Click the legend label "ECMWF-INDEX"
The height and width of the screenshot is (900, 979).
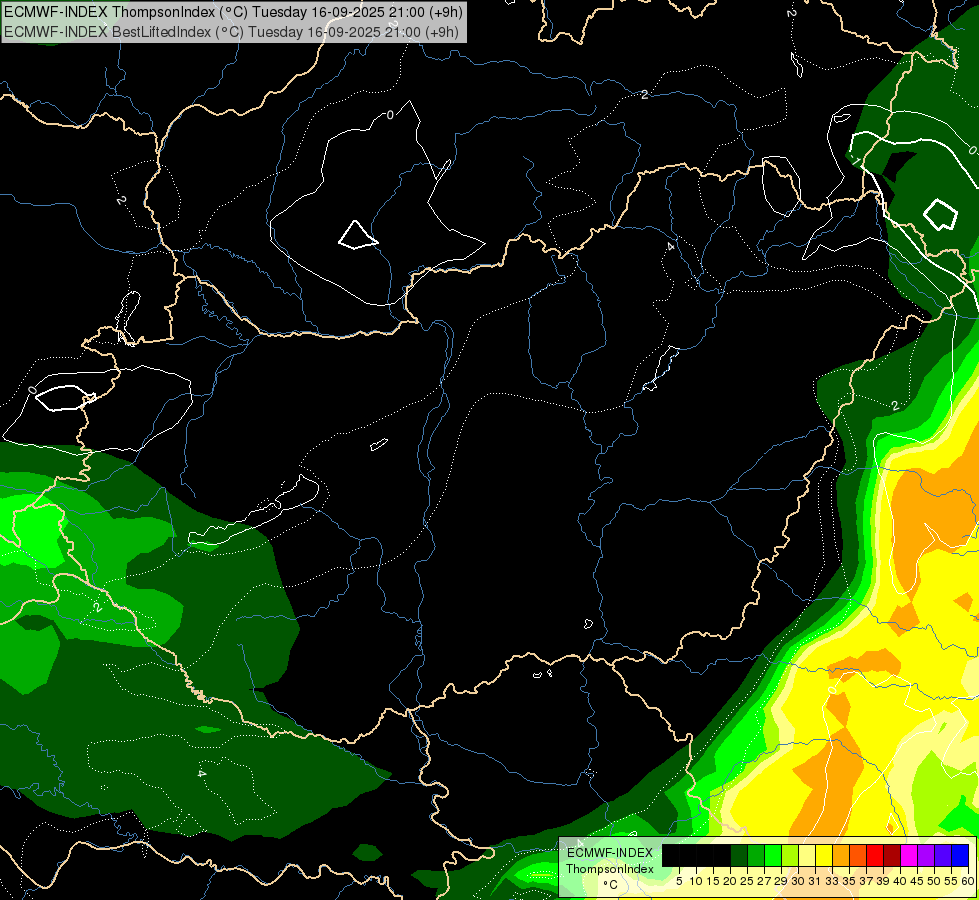(610, 853)
